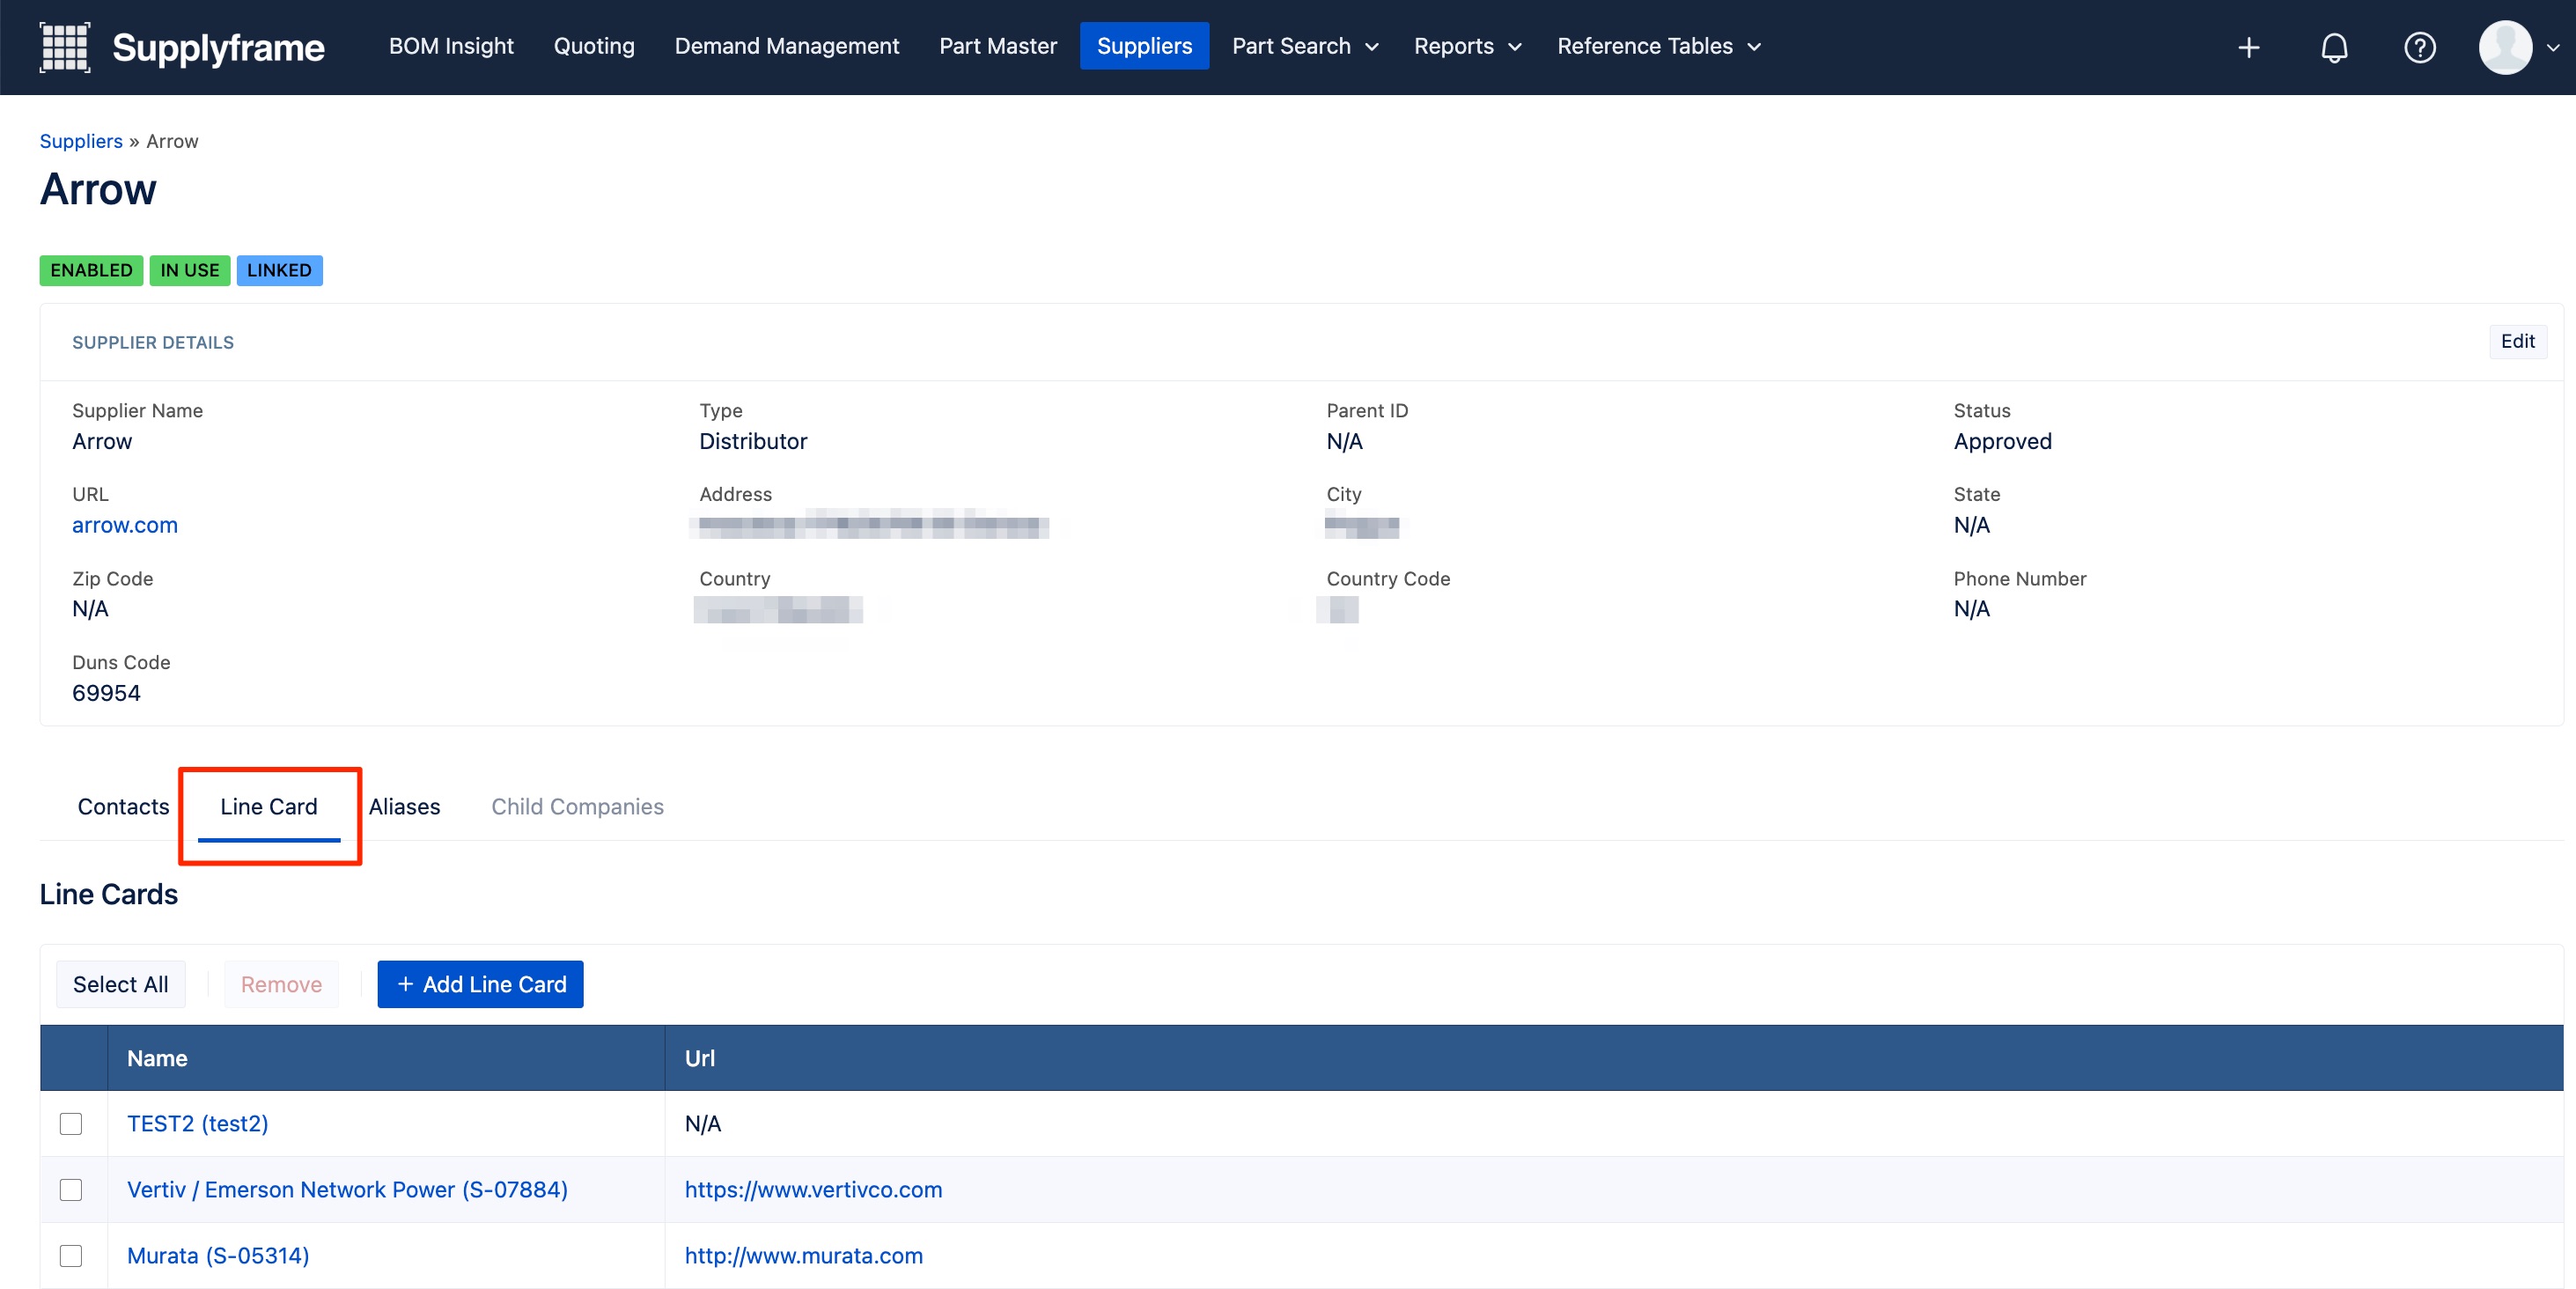
Task: Go to Quoting in the nav bar
Action: pyautogui.click(x=594, y=46)
